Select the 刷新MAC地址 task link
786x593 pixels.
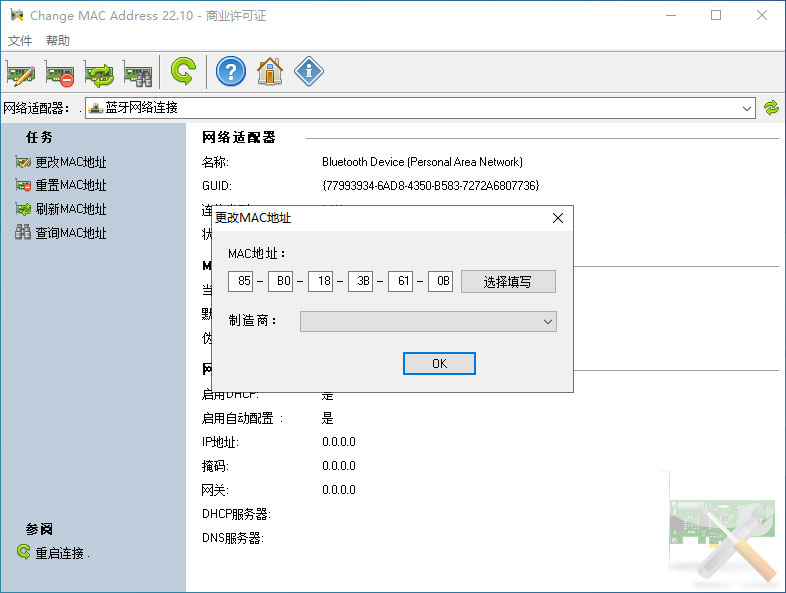pyautogui.click(x=71, y=209)
